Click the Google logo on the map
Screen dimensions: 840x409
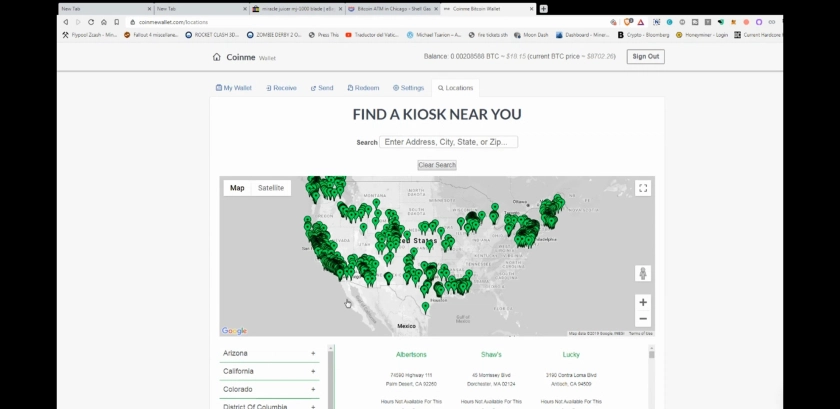click(235, 331)
